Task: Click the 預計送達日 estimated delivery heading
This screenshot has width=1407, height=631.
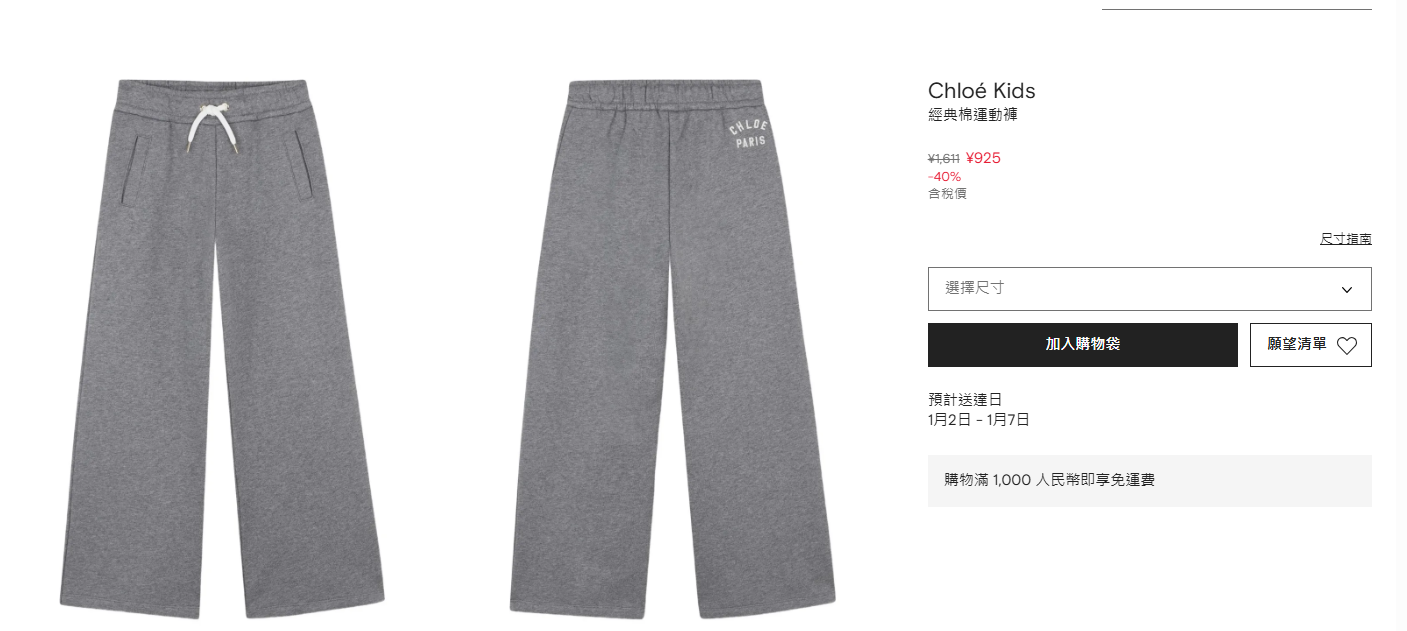Action: click(x=965, y=400)
